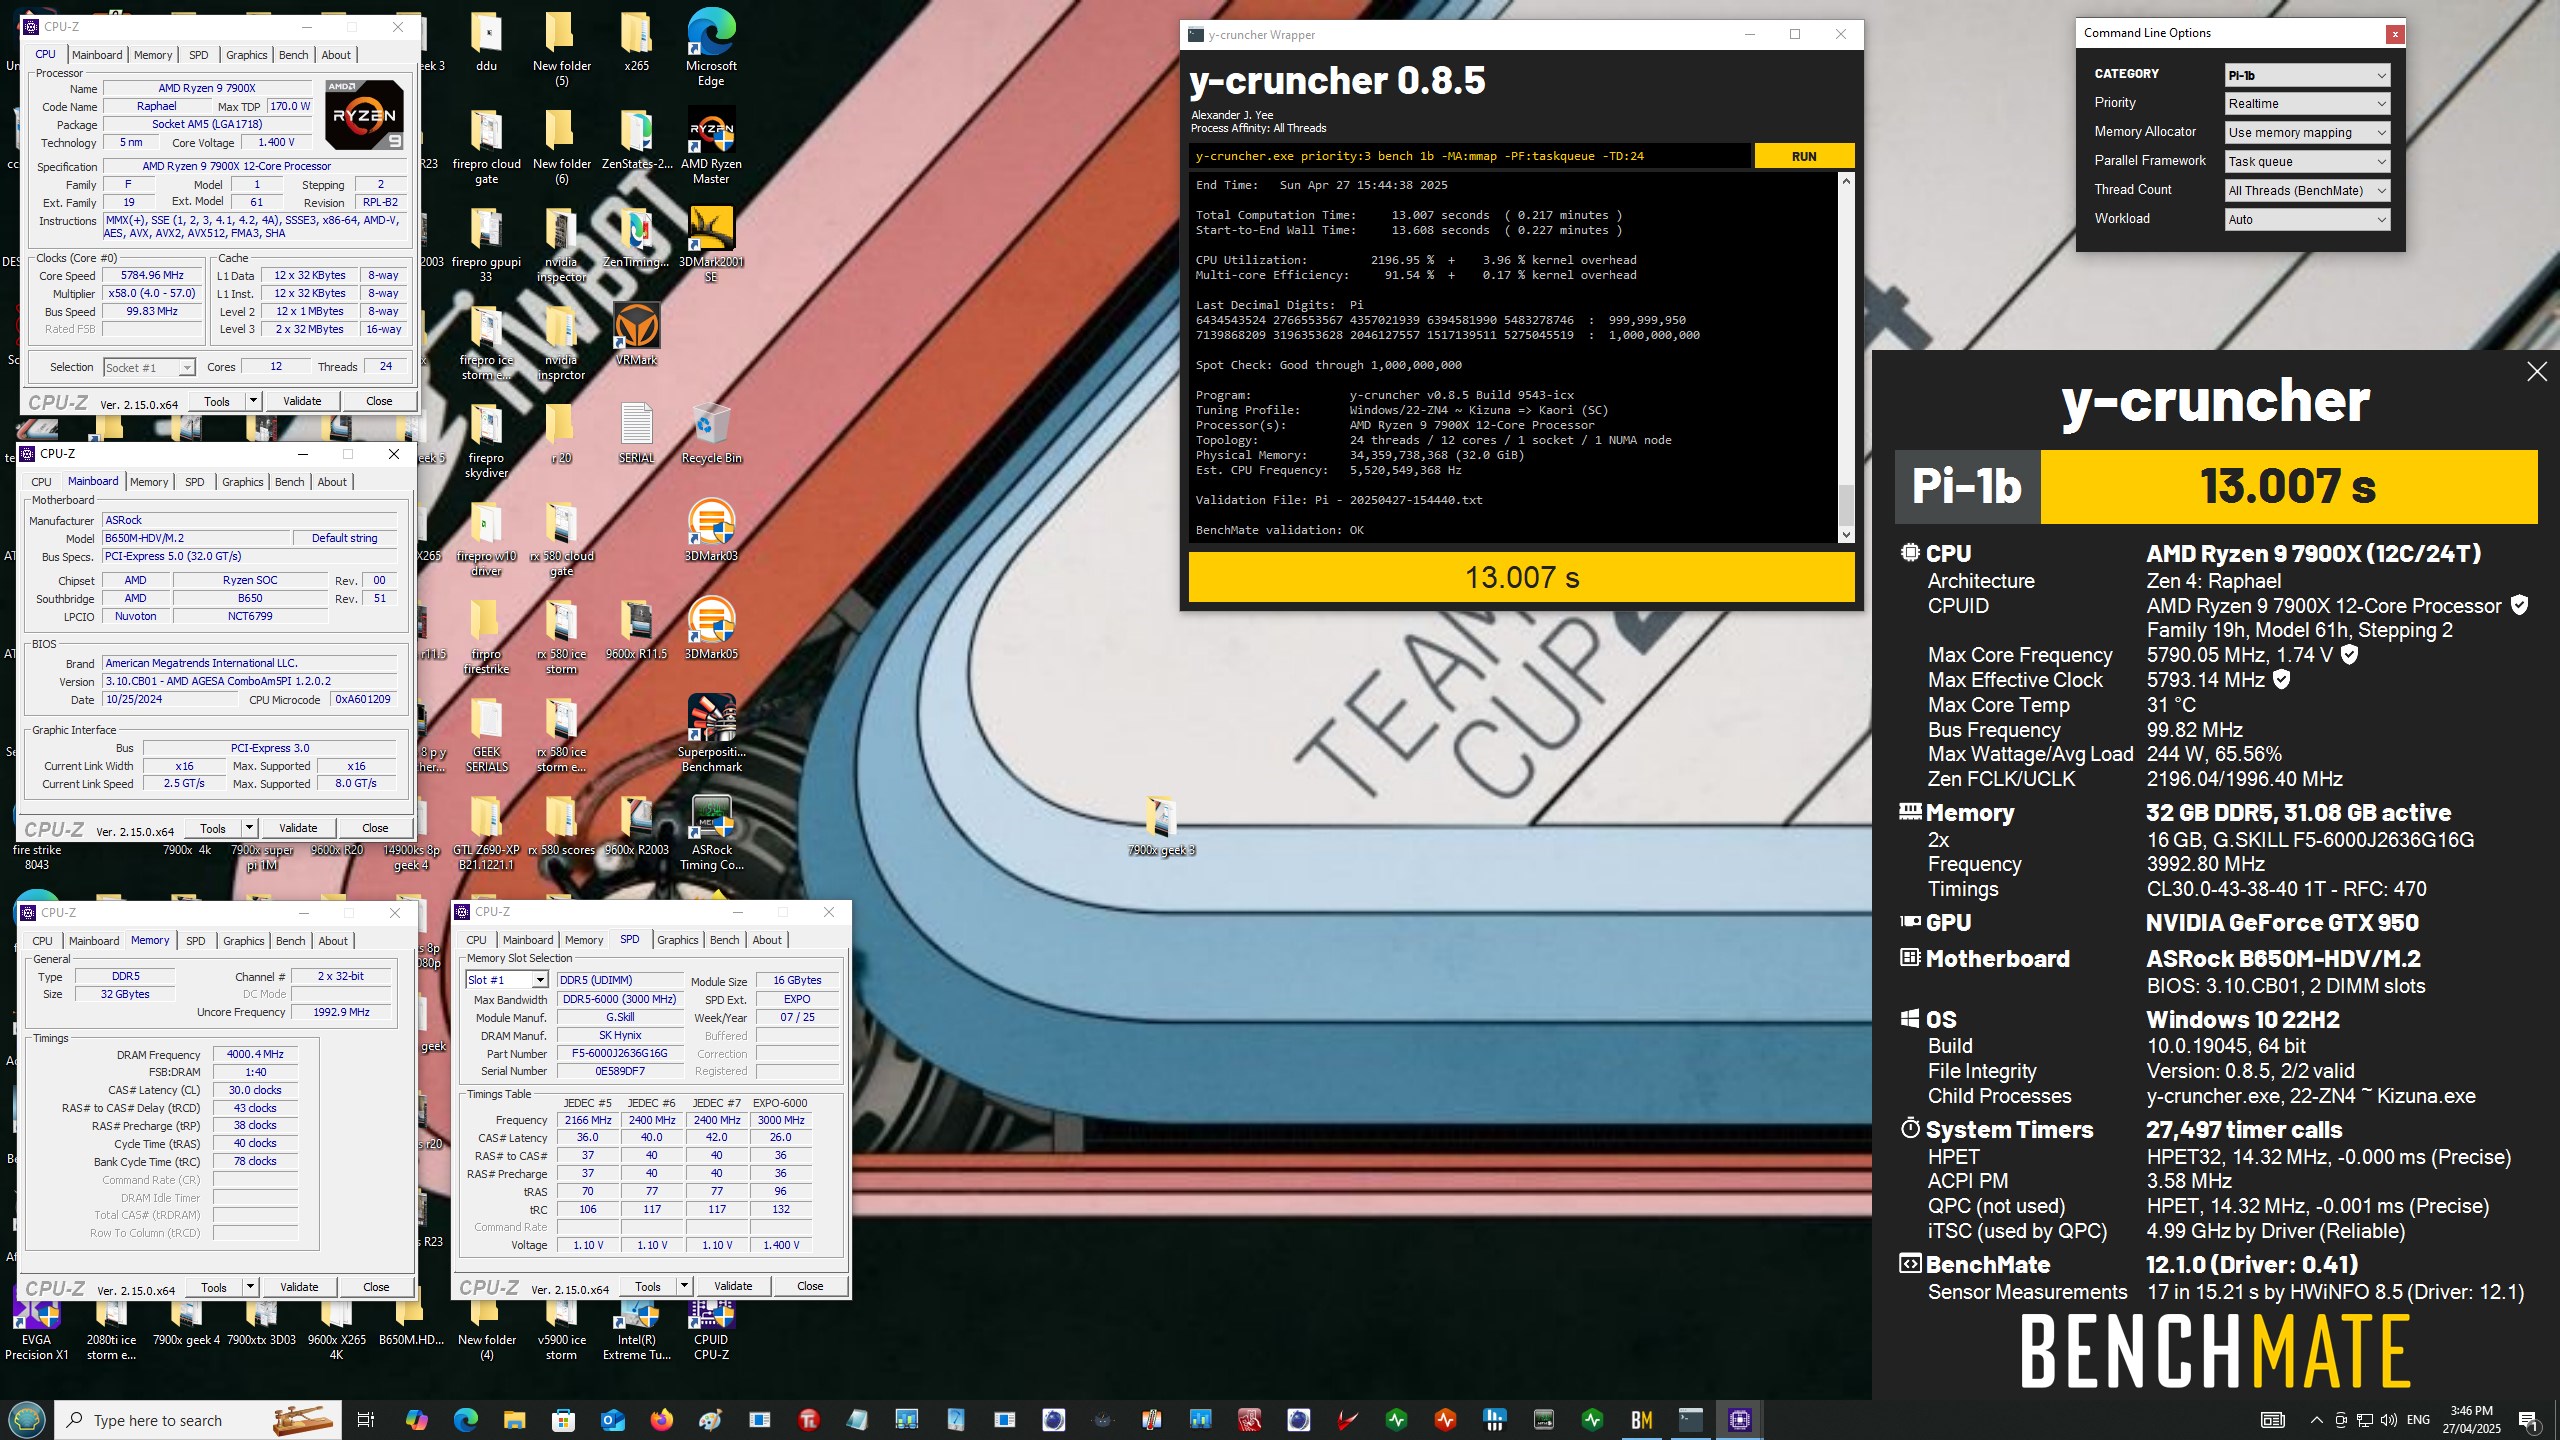Open the Parallel Framework Task queue dropdown
This screenshot has height=1440, width=2560.
2307,162
